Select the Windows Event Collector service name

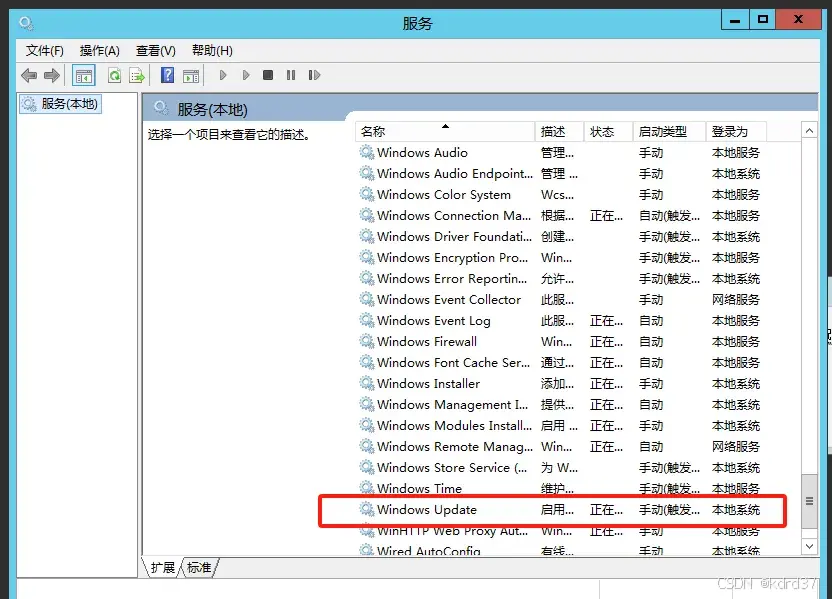coord(449,299)
